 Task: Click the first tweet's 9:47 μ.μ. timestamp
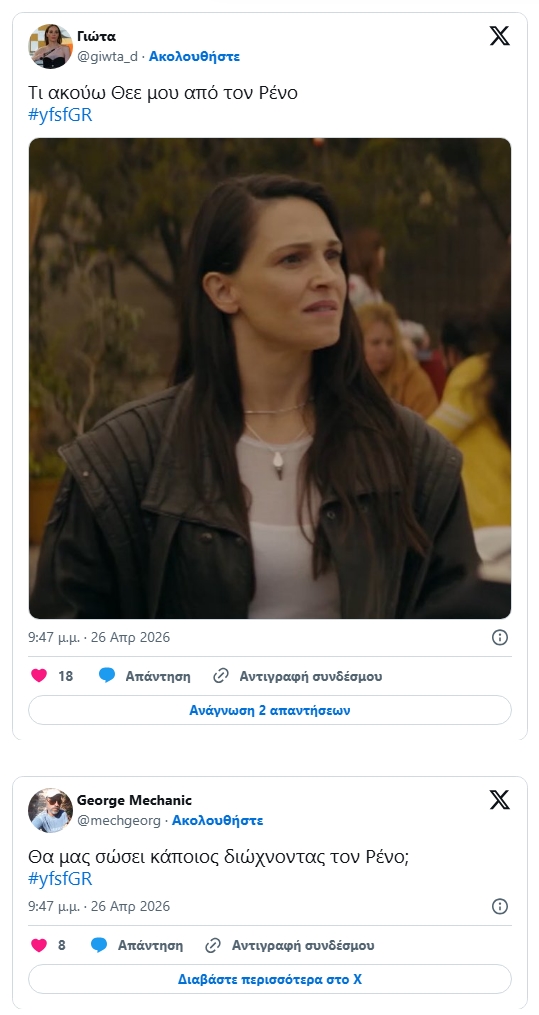(99, 638)
